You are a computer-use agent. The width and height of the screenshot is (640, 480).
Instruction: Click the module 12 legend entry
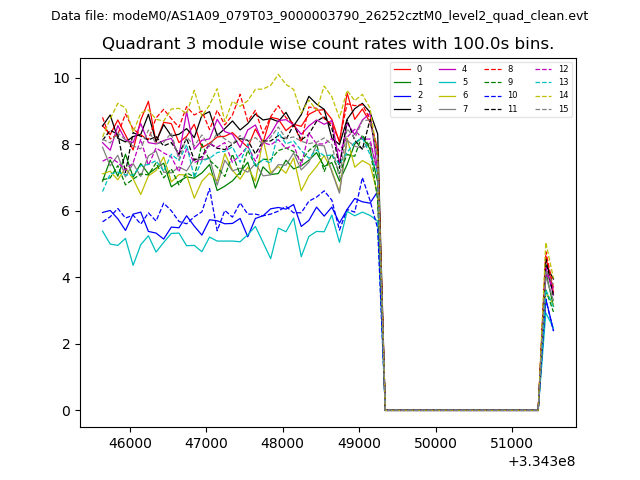[x=548, y=69]
